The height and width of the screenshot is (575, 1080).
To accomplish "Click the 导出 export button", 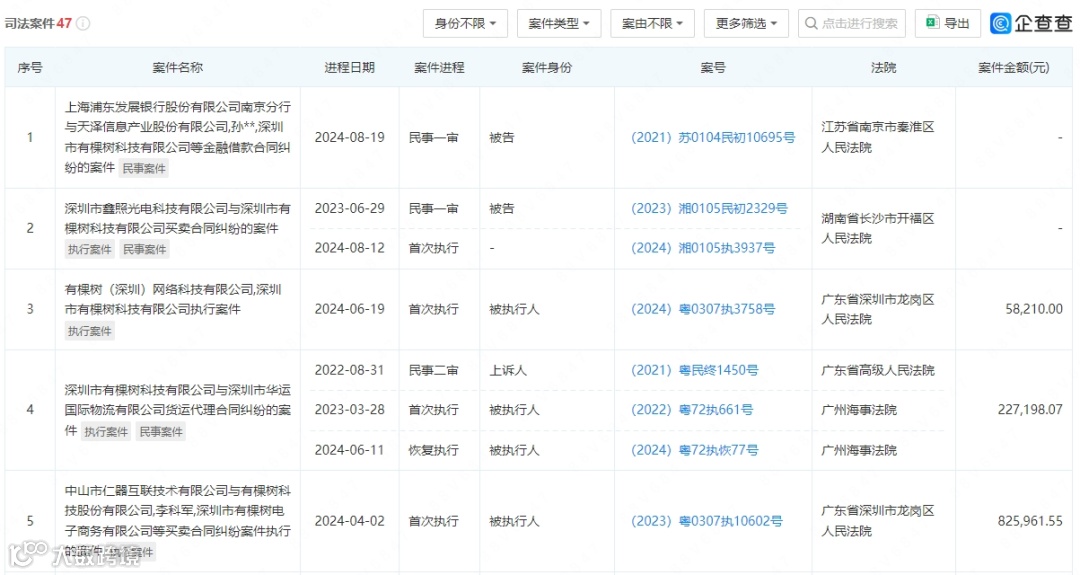I will tap(947, 23).
